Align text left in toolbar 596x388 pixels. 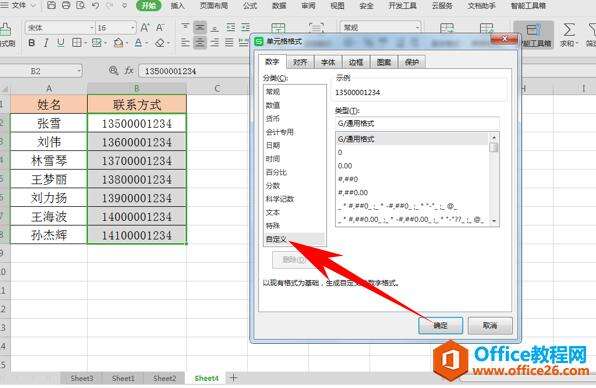185,42
